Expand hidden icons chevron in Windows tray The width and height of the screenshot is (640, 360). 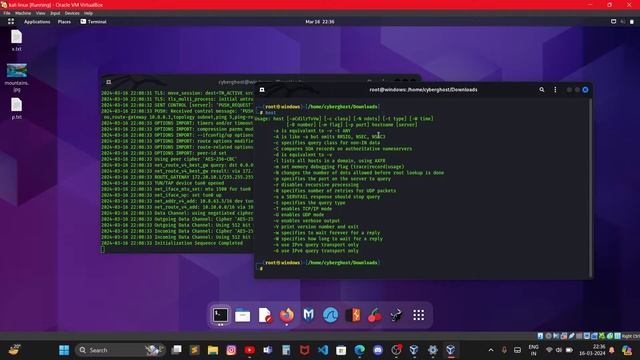pos(491,350)
